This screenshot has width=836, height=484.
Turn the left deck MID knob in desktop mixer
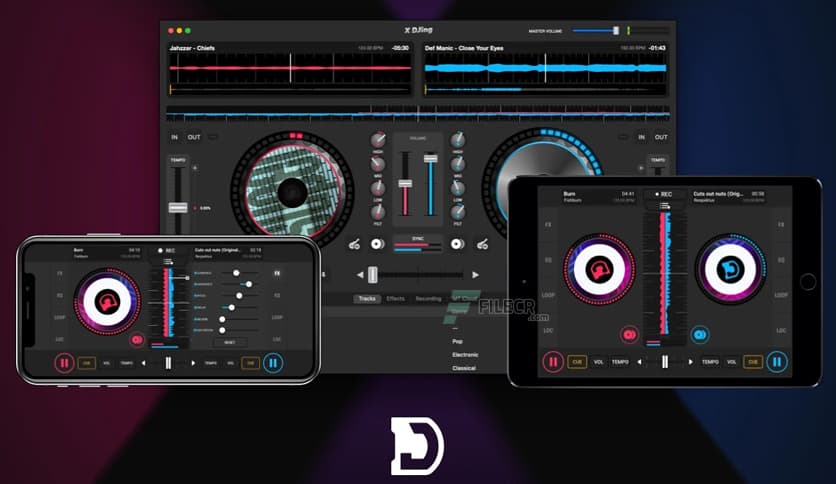[x=378, y=164]
